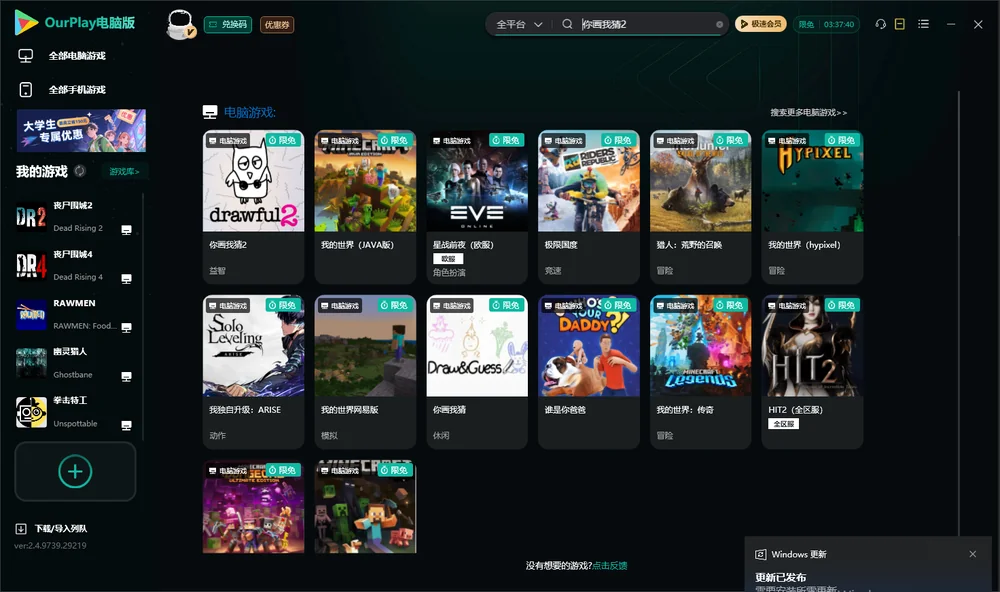
Task: Clear the search text with x icon
Action: point(719,24)
